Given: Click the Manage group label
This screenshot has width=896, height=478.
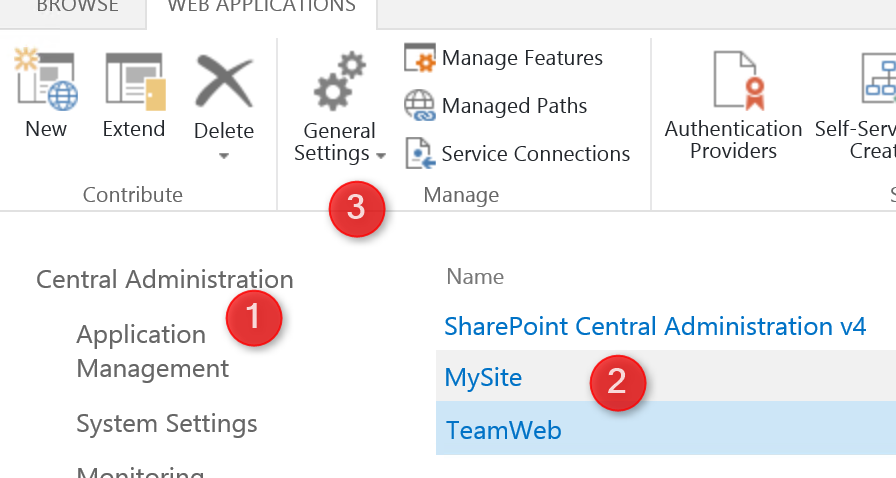Looking at the screenshot, I should [461, 195].
